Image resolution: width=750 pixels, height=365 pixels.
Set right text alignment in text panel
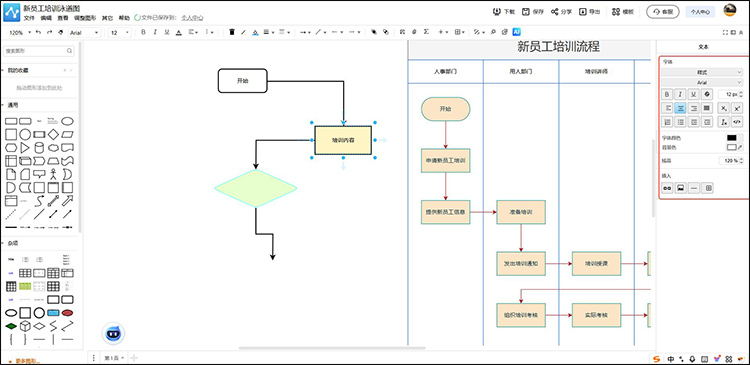tap(694, 108)
